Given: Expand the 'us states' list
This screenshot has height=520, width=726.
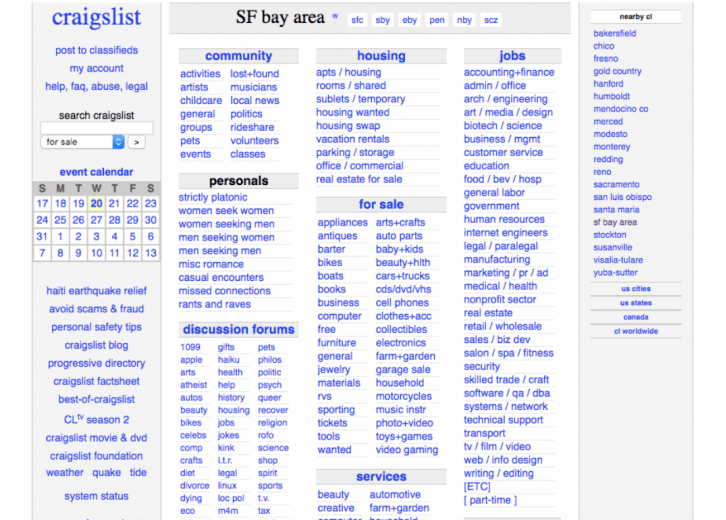Looking at the screenshot, I should [636, 303].
